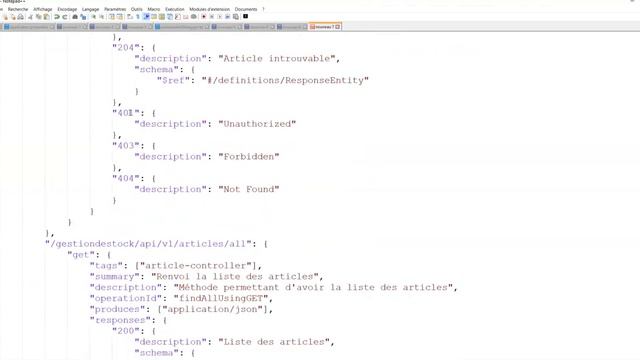The height and width of the screenshot is (360, 640).
Task: Click the Redo arrow icon
Action: (64, 17)
